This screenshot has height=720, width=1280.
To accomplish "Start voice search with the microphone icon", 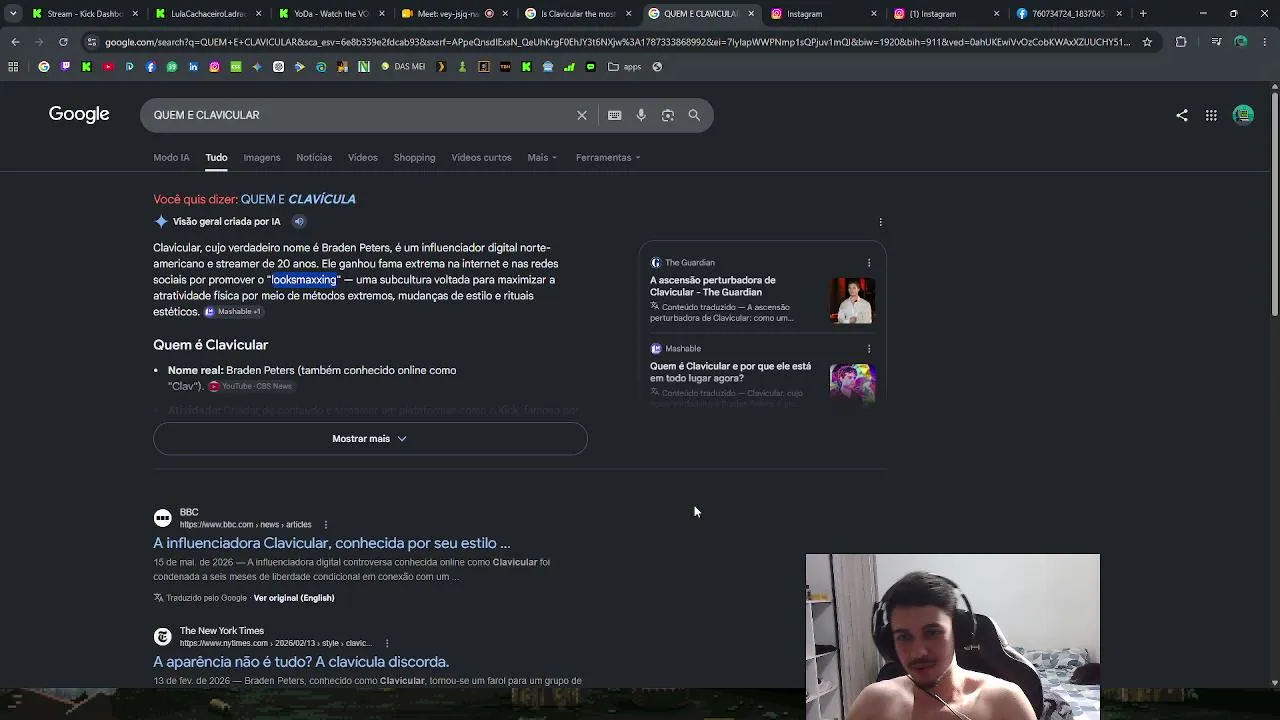I will click(641, 115).
